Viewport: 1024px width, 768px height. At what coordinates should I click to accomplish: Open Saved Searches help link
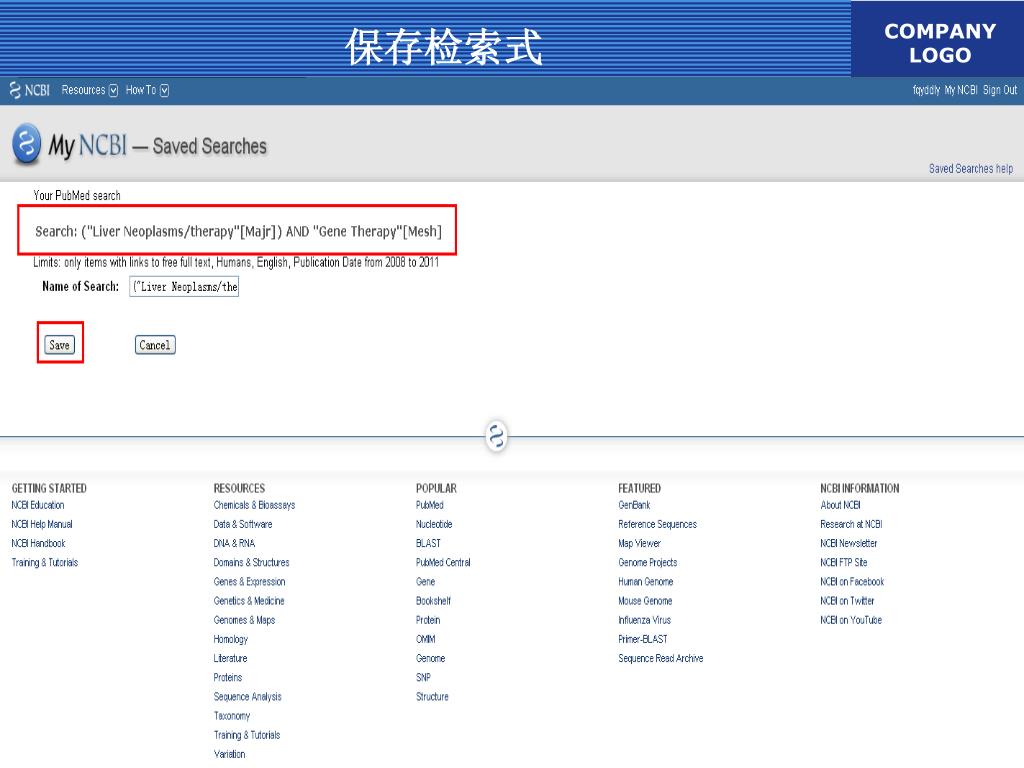tap(970, 168)
